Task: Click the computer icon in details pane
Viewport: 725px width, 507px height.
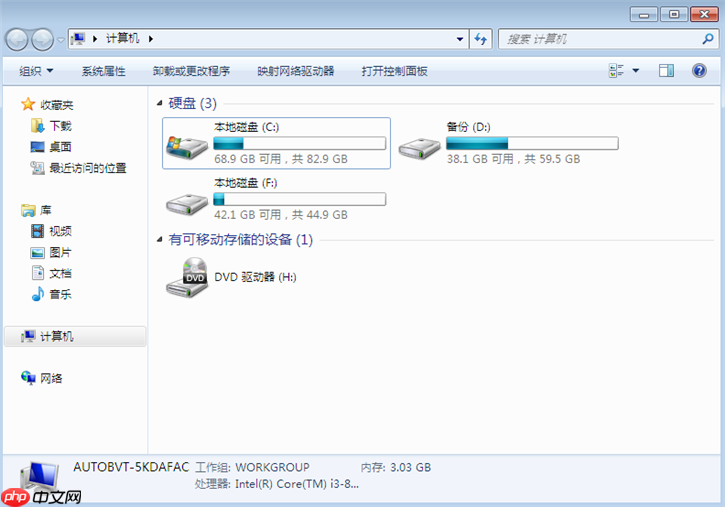Action: point(40,476)
